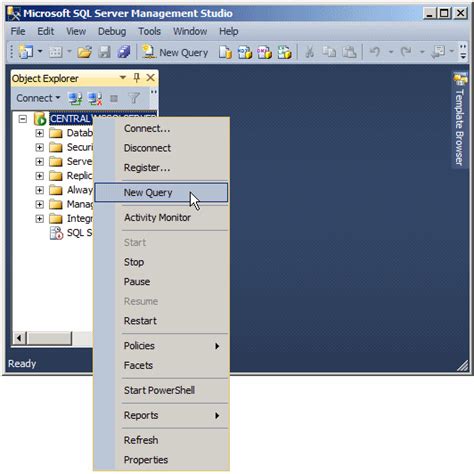
Task: Choose Disconnect in the context menu
Action: [x=162, y=148]
